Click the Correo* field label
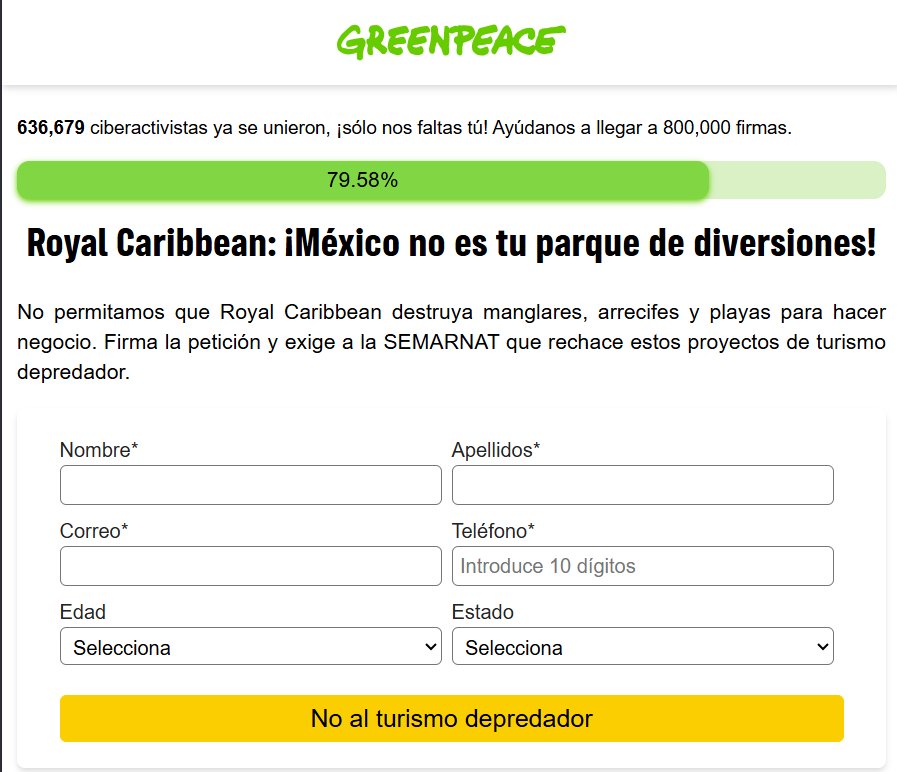The image size is (897, 772). [94, 530]
